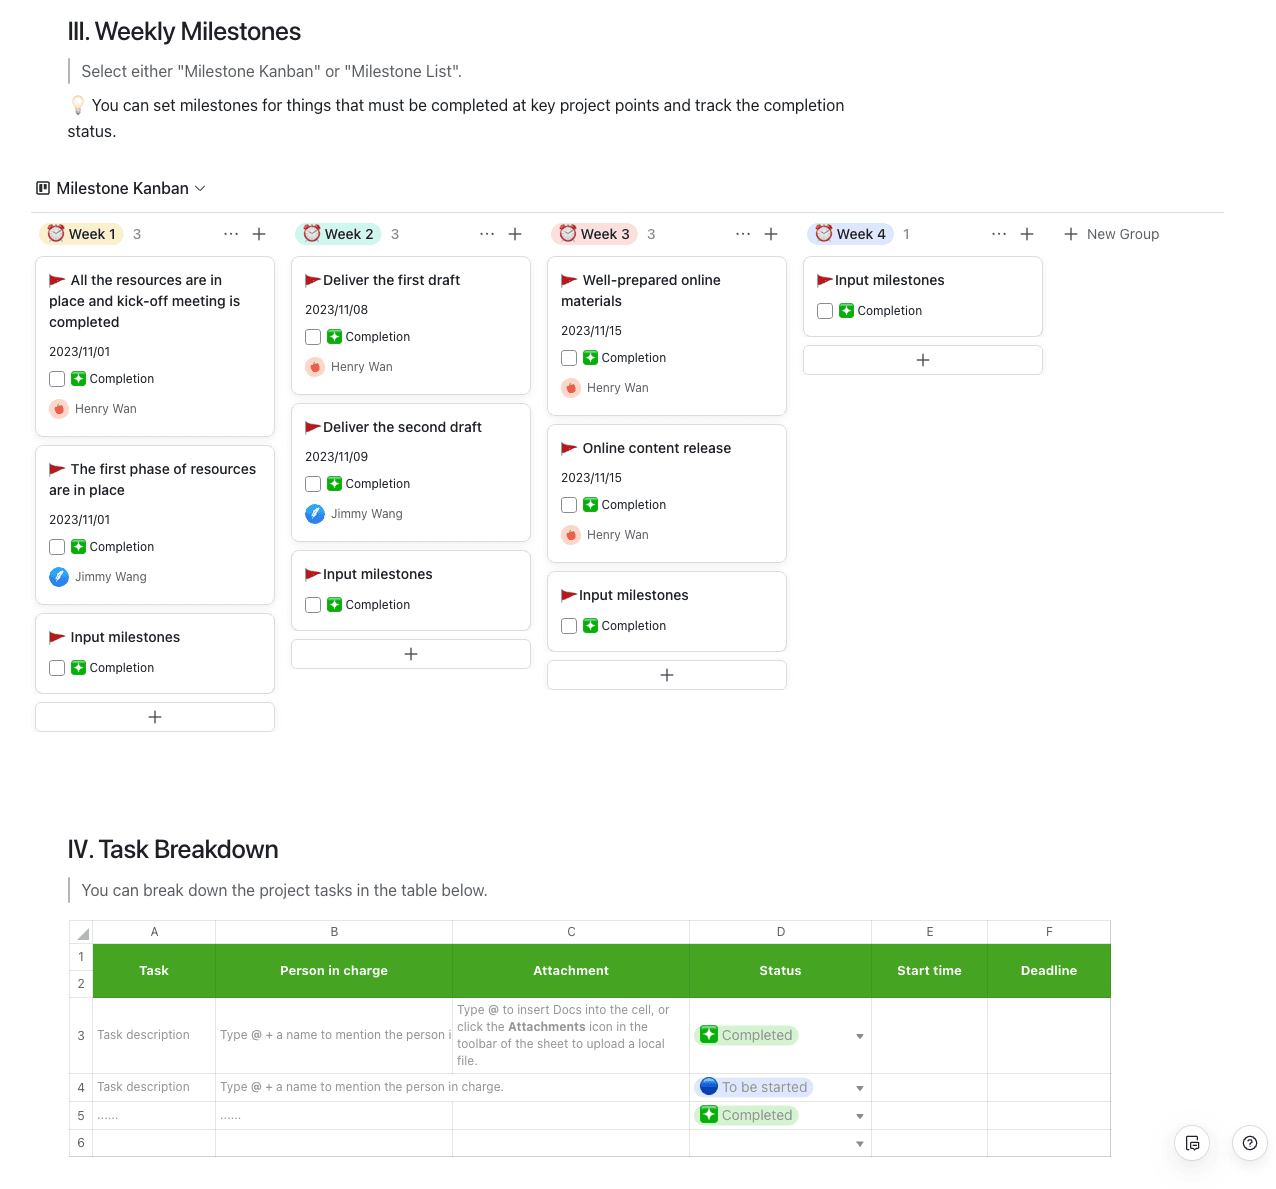Open Status dropdown arrow in row 4
The image size is (1276, 1189).
coord(860,1088)
